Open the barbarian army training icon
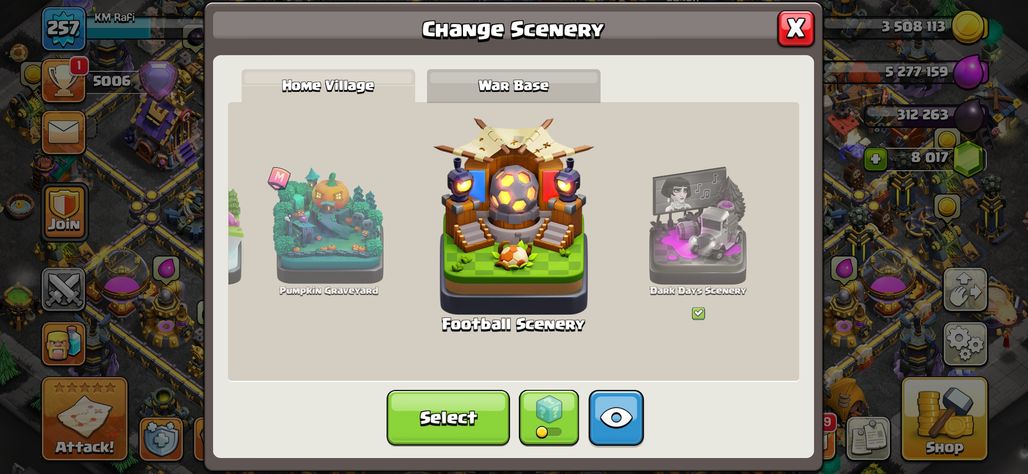Screen dimensions: 1028x474 [64, 344]
